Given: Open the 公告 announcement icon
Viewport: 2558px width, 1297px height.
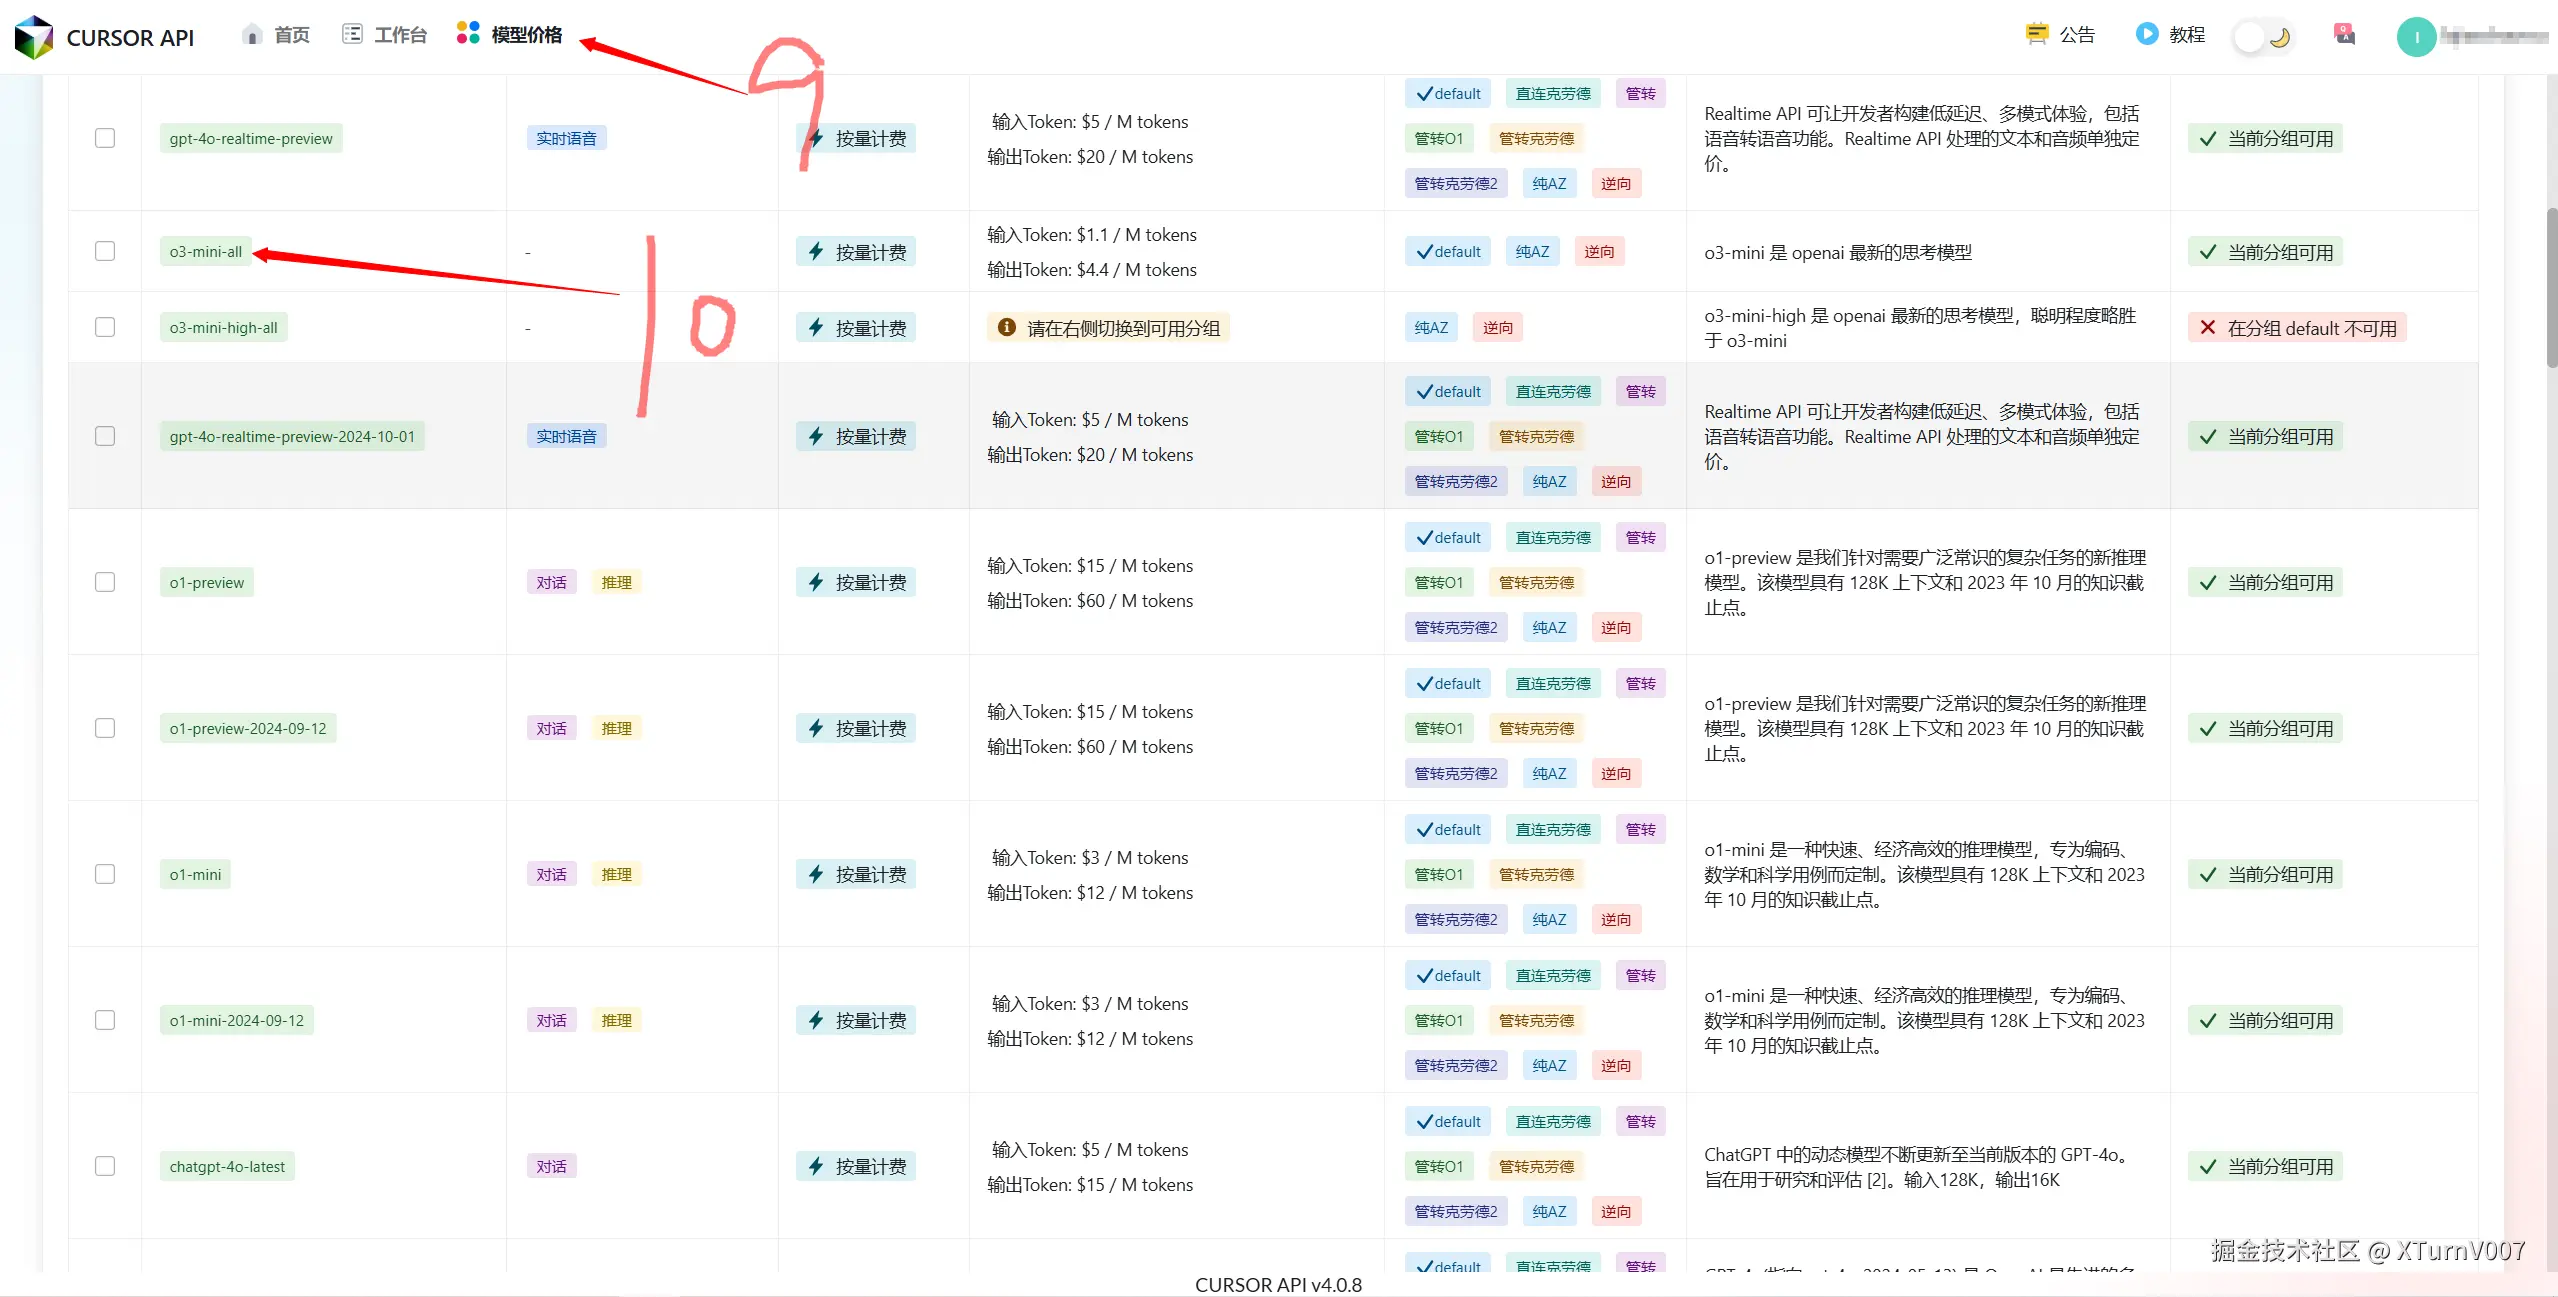Looking at the screenshot, I should pos(2037,33).
